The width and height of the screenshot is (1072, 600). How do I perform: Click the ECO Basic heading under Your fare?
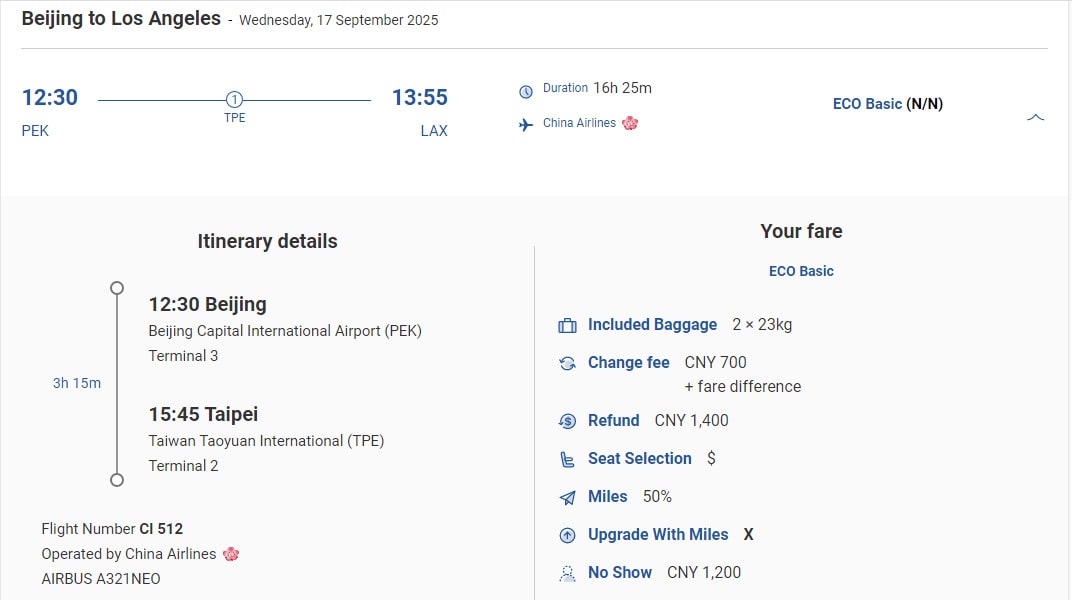(801, 271)
